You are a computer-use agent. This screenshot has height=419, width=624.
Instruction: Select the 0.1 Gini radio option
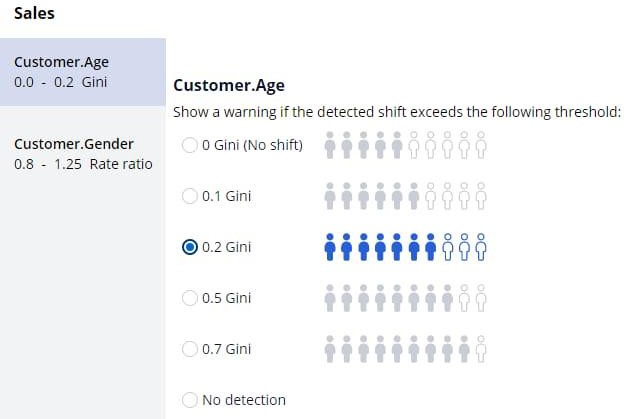click(x=190, y=197)
